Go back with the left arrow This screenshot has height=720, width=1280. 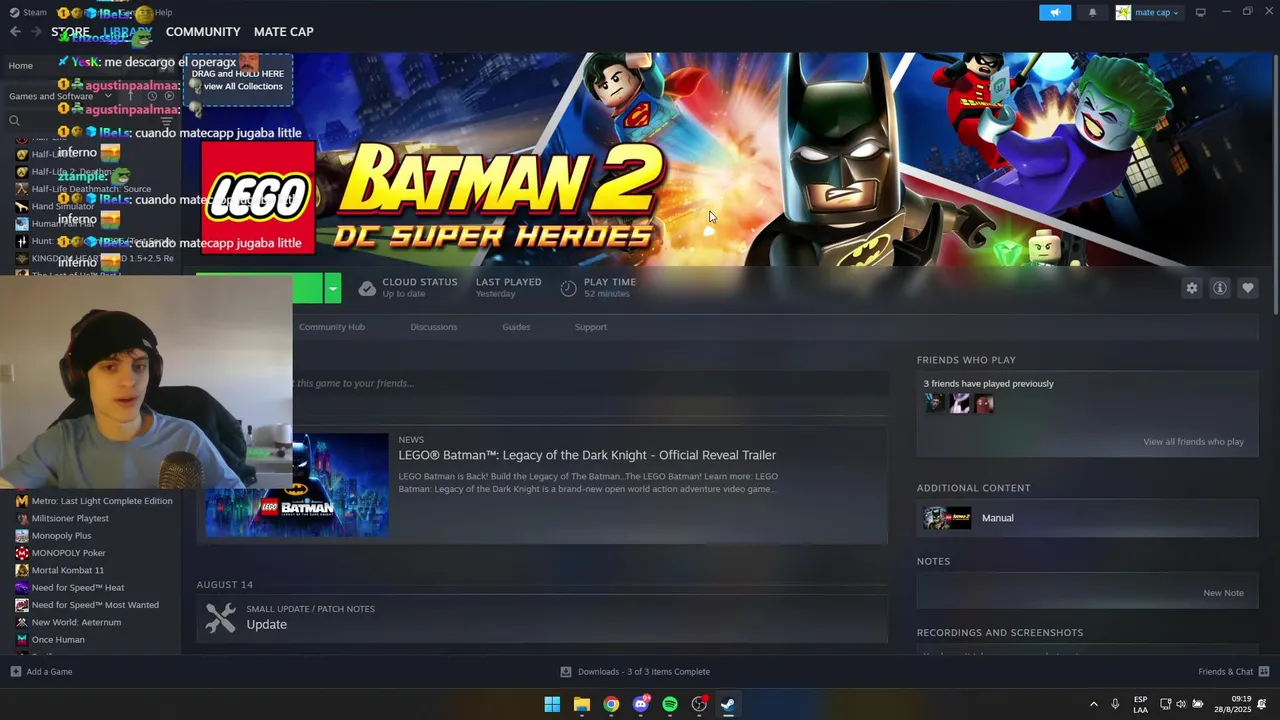click(15, 32)
